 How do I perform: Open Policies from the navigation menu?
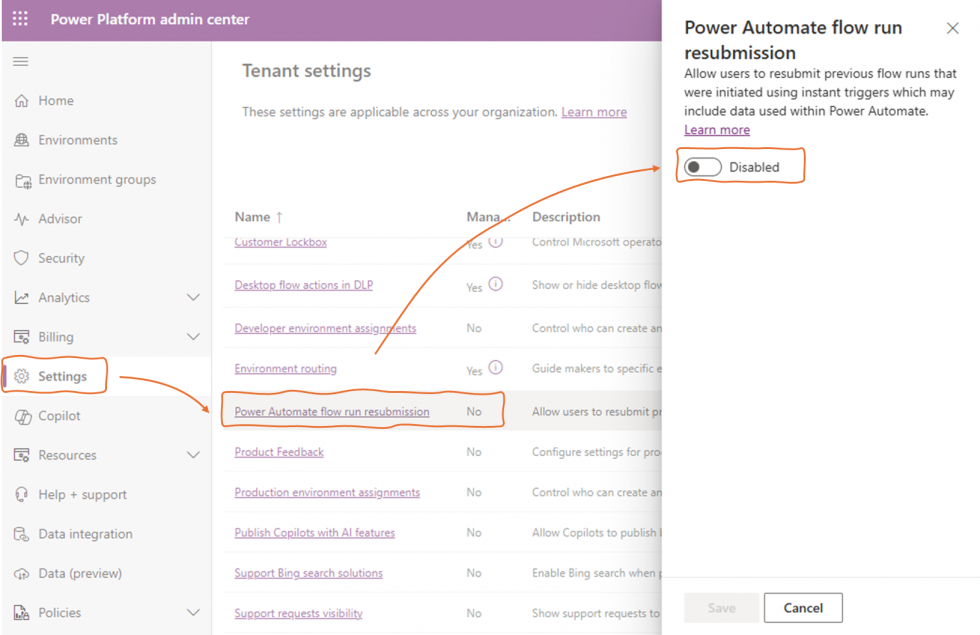[59, 612]
